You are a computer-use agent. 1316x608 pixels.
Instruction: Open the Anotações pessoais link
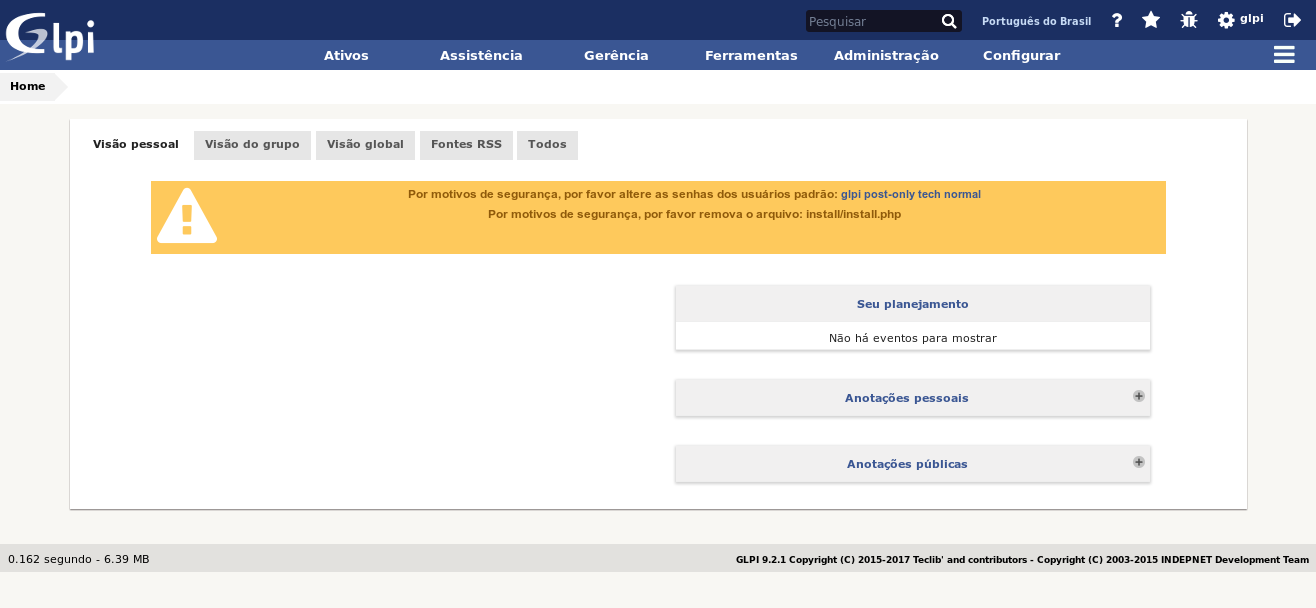tap(907, 398)
